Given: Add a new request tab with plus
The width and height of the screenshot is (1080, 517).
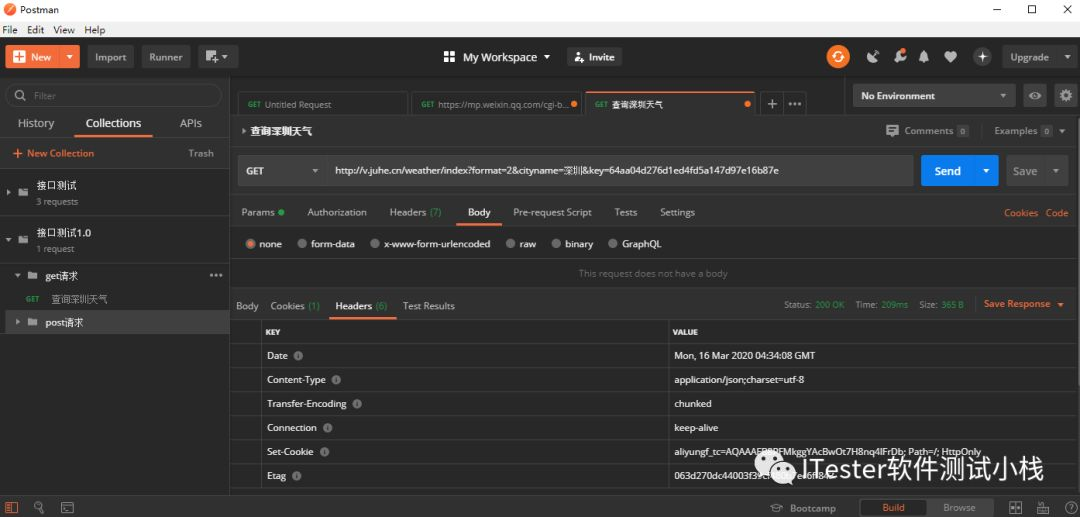Looking at the screenshot, I should point(772,104).
